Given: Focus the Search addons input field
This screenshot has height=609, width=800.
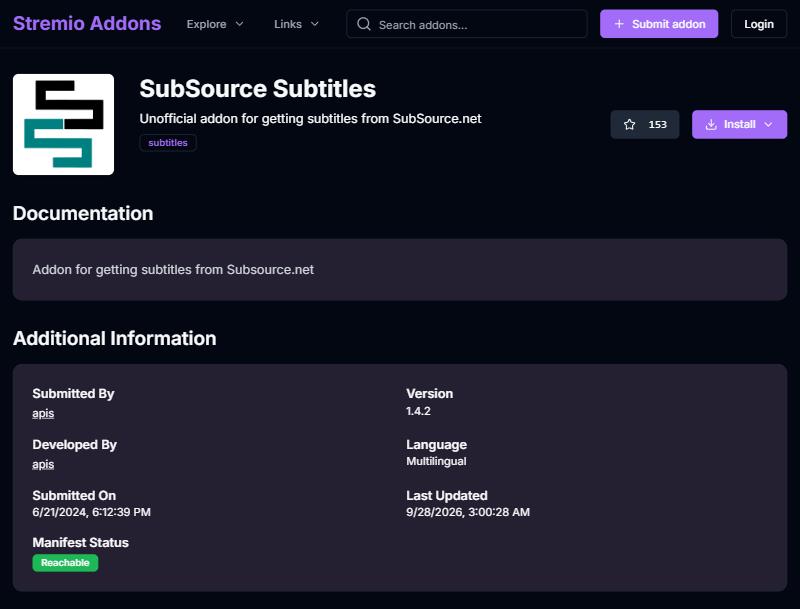Looking at the screenshot, I should [x=466, y=24].
